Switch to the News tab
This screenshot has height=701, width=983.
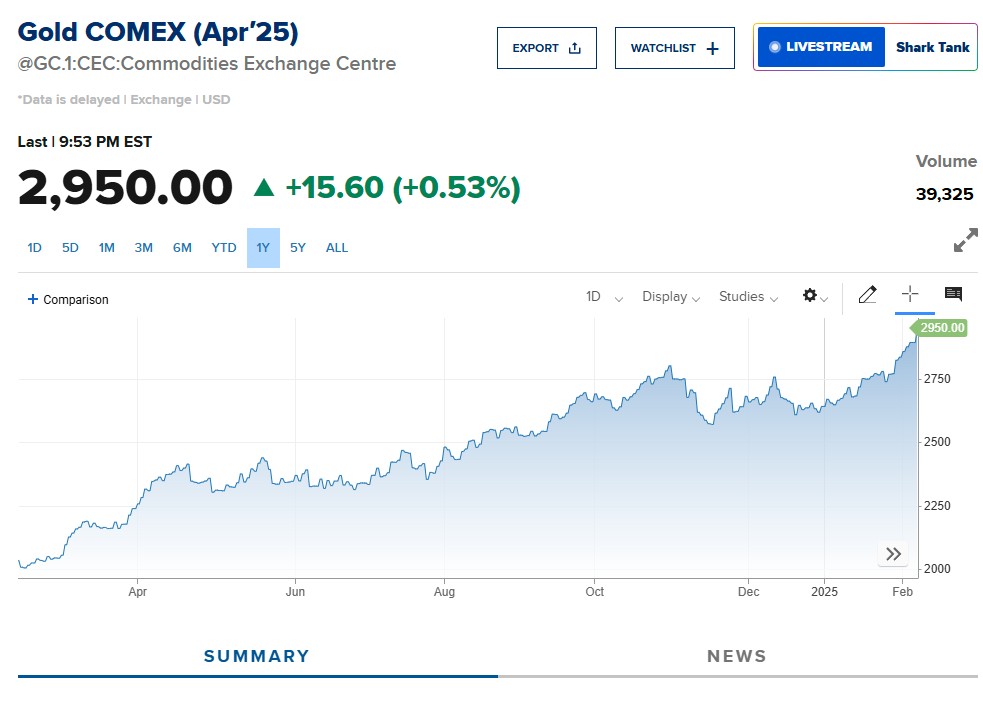coord(736,656)
